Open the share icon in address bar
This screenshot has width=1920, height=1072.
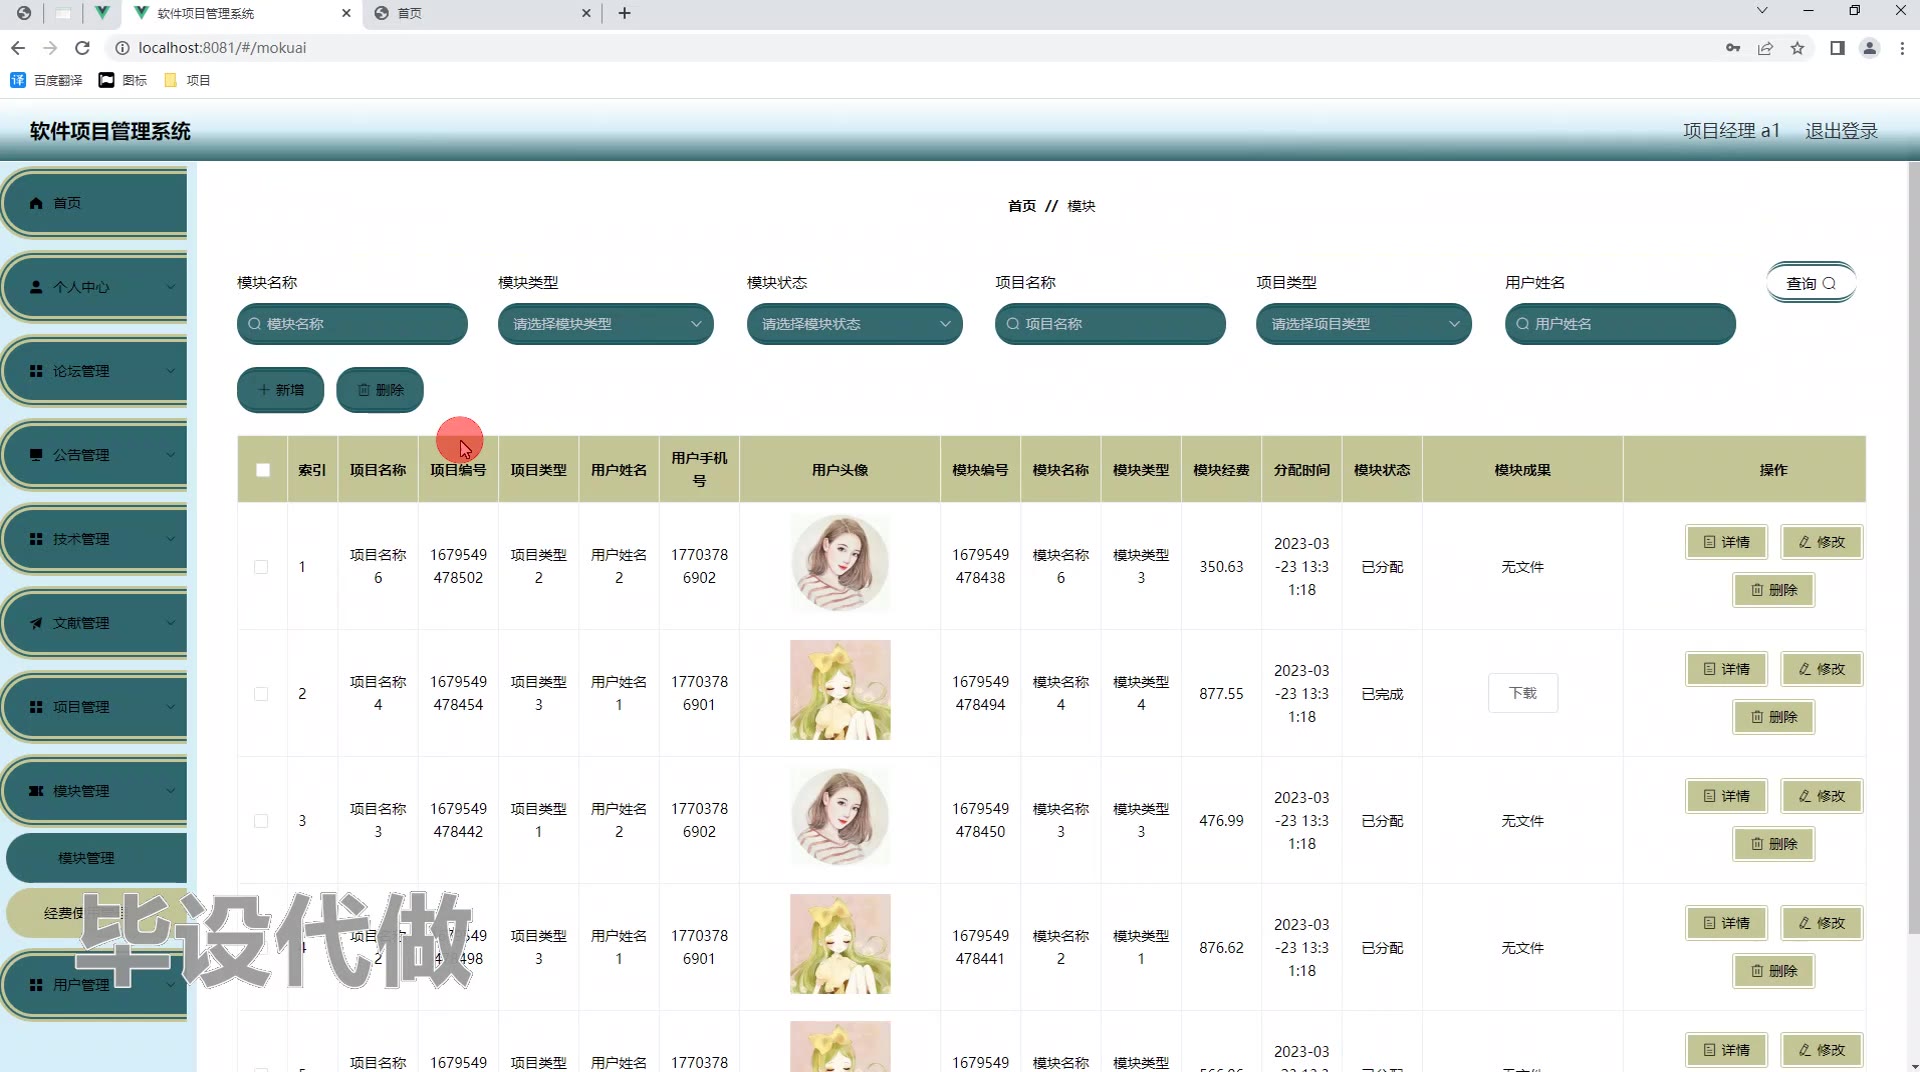[1765, 48]
